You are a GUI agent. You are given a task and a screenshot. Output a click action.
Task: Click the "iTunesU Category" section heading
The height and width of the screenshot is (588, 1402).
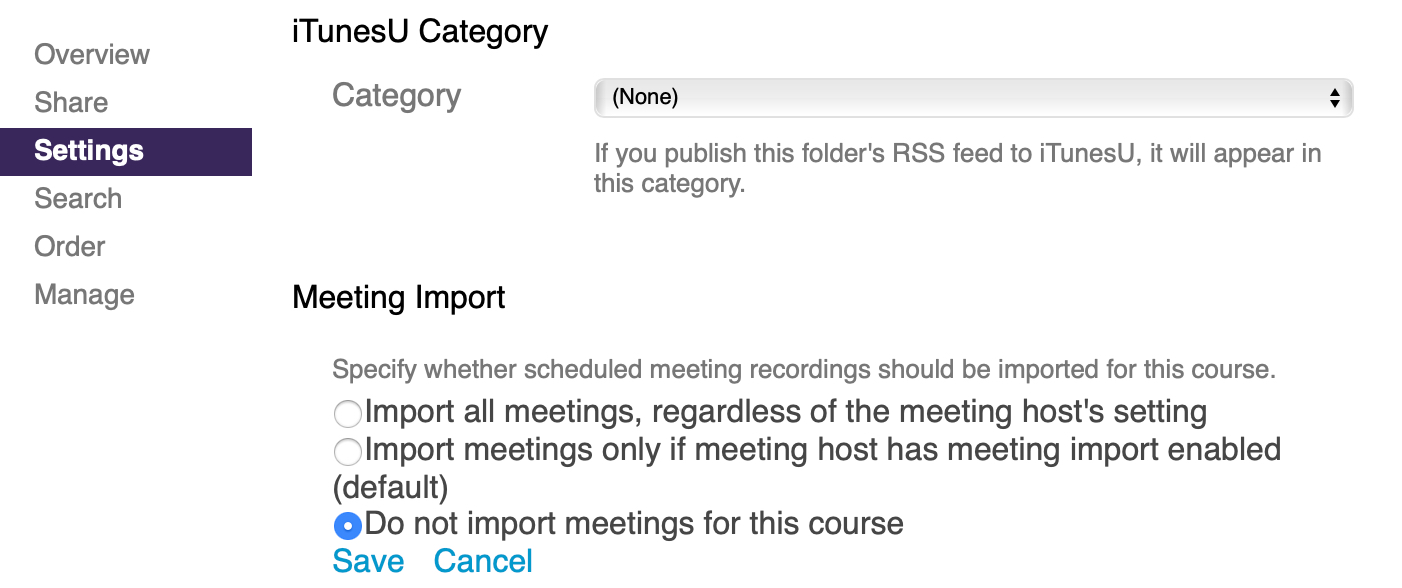pos(420,32)
